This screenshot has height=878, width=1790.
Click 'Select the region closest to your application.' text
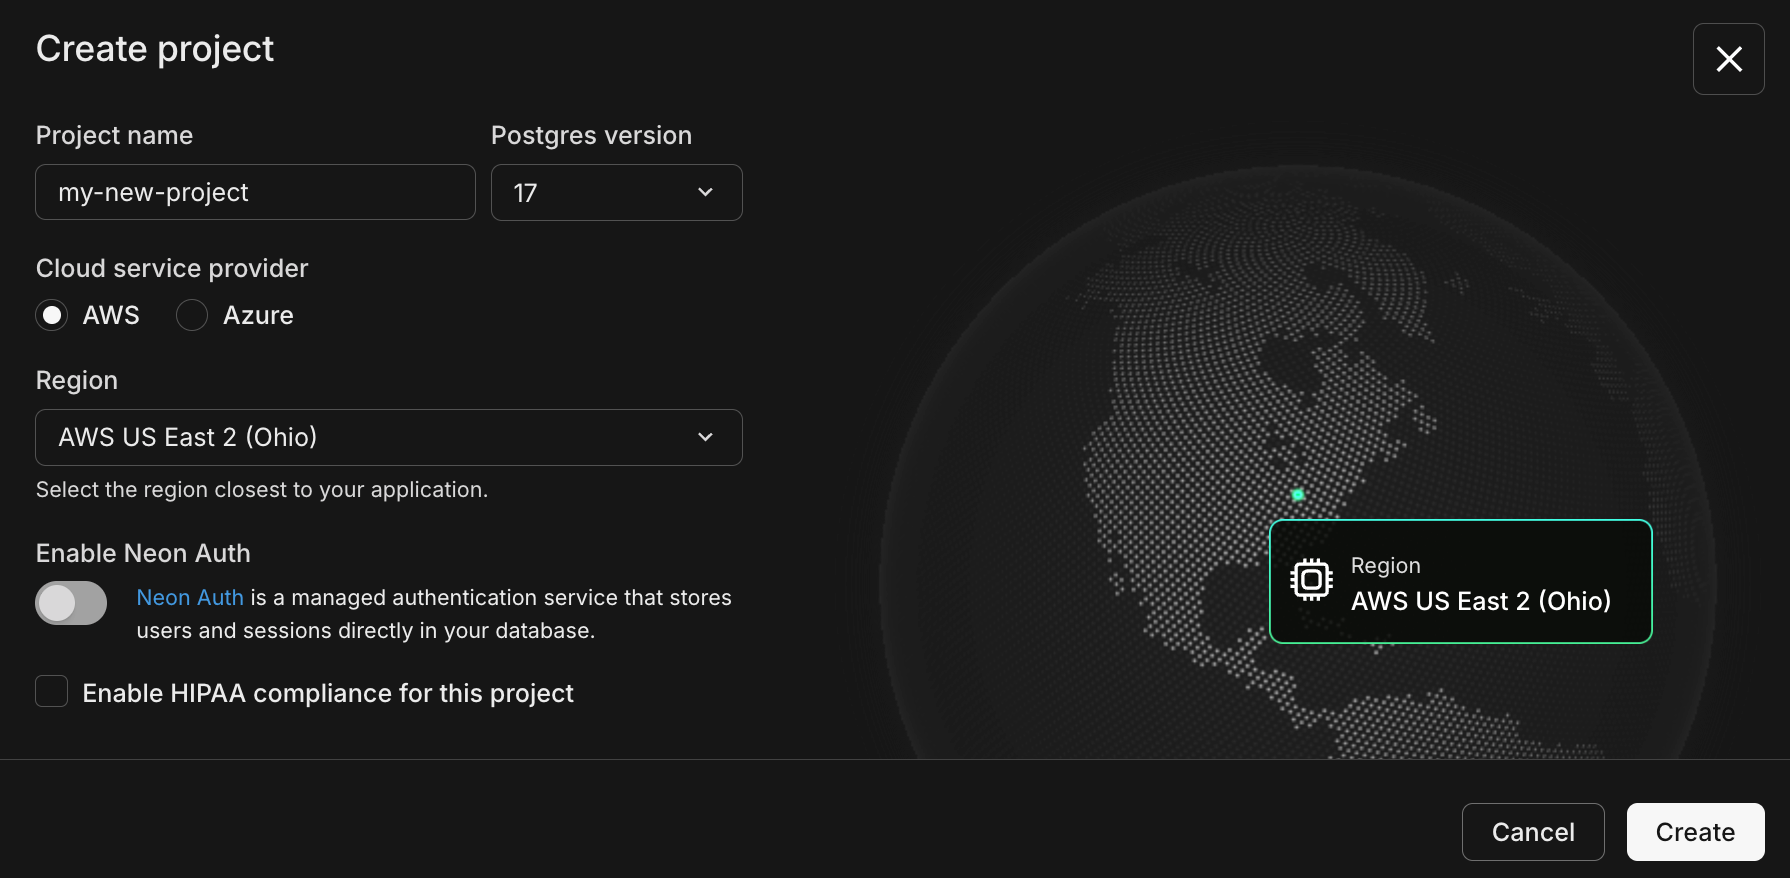point(262,490)
